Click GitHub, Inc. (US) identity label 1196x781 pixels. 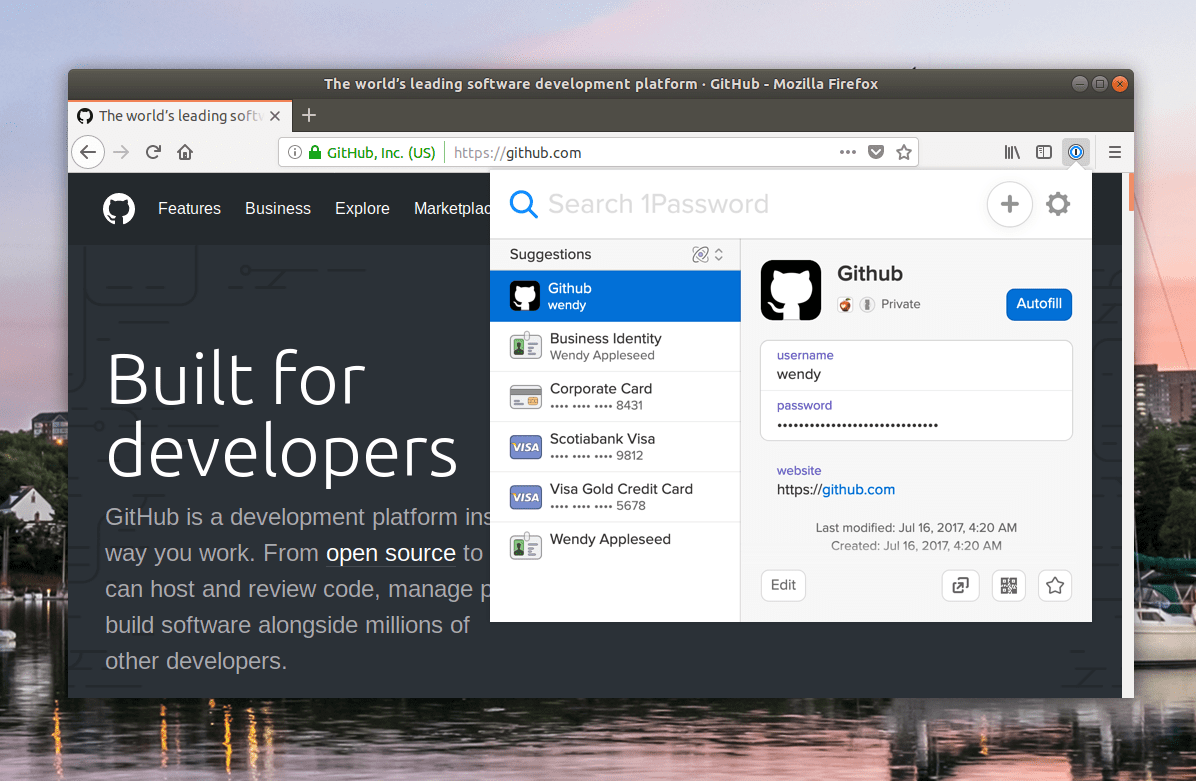381,153
